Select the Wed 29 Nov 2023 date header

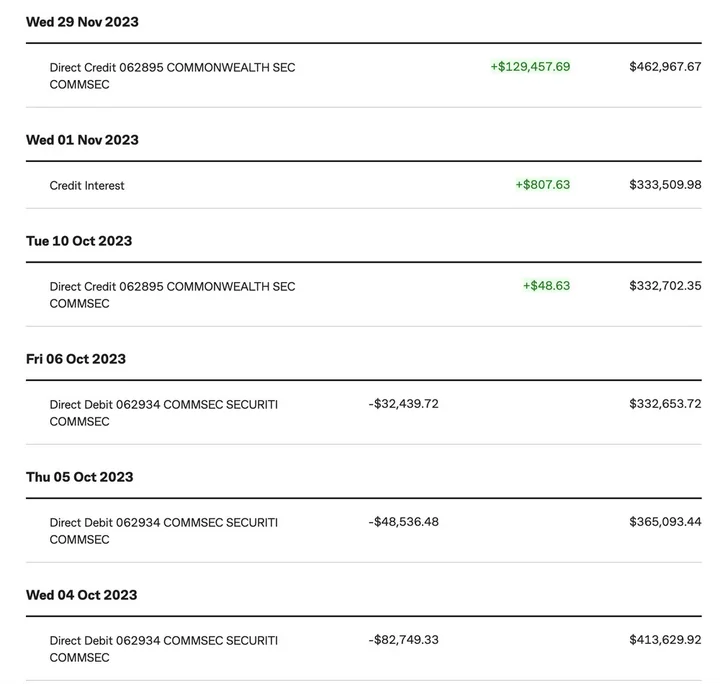click(x=82, y=22)
